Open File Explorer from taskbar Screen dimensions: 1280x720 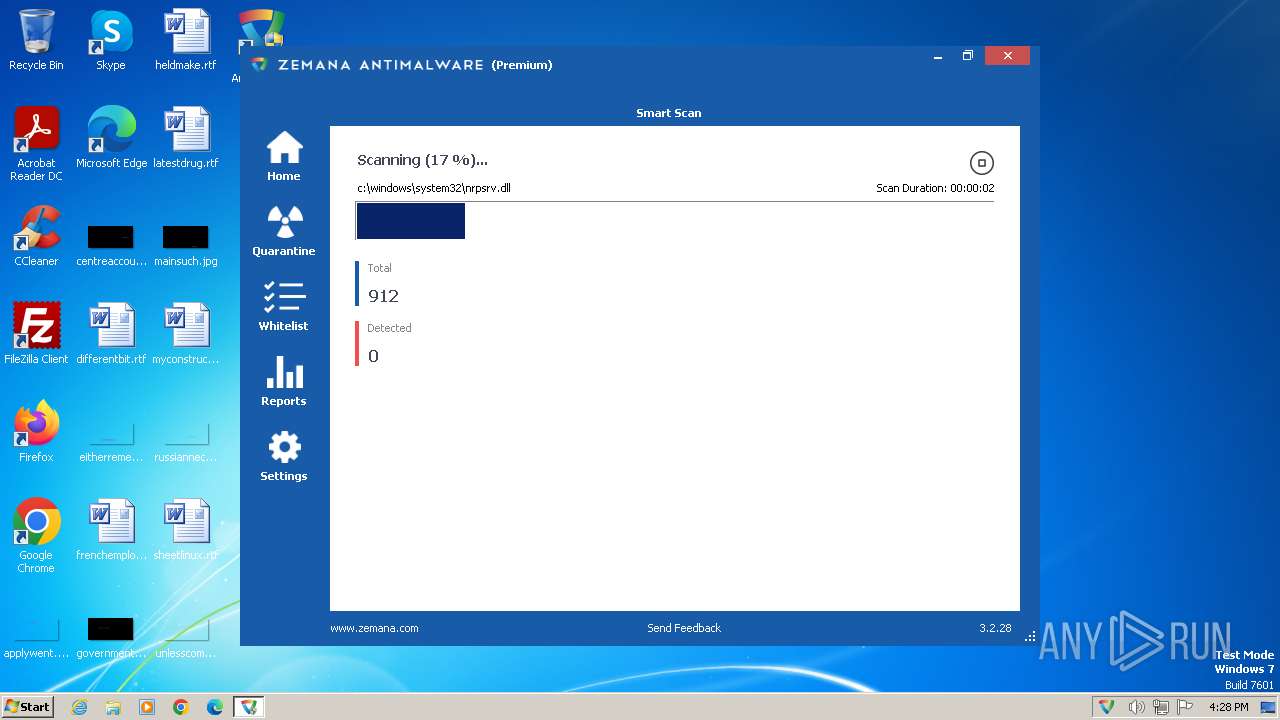click(113, 707)
